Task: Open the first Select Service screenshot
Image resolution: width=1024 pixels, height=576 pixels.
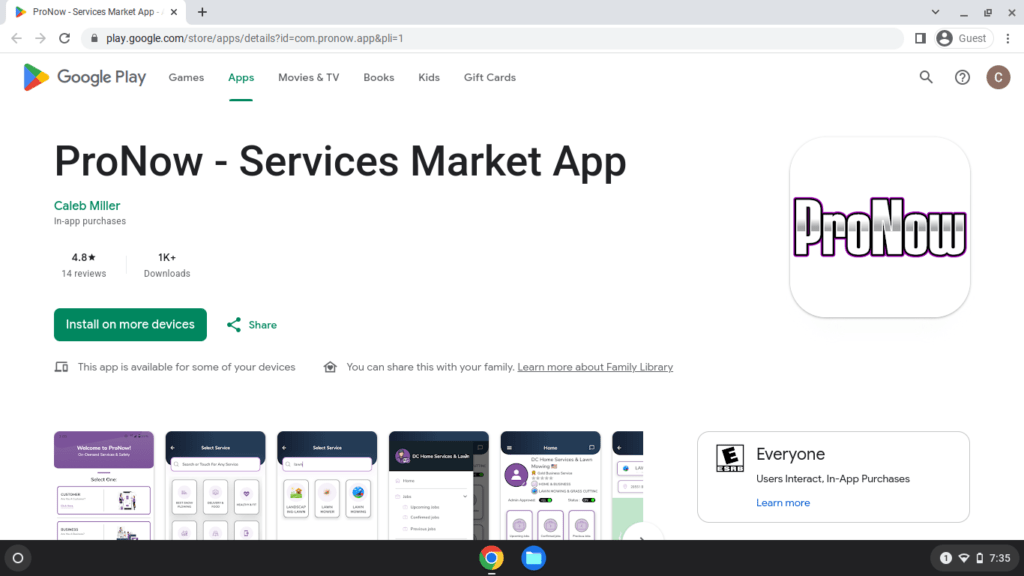Action: tap(216, 485)
